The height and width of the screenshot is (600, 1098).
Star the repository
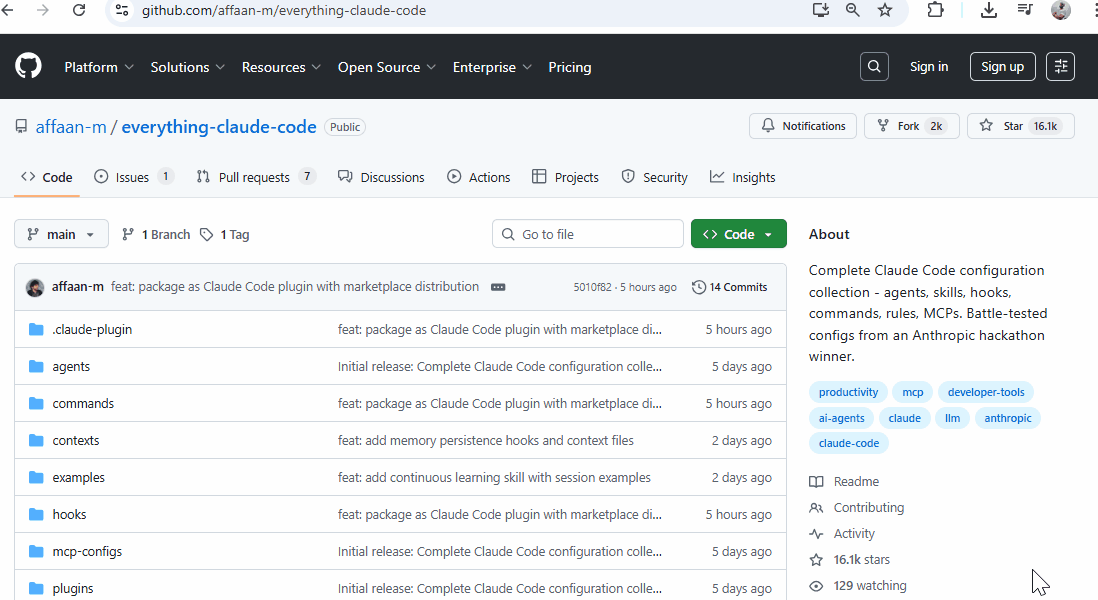1020,126
